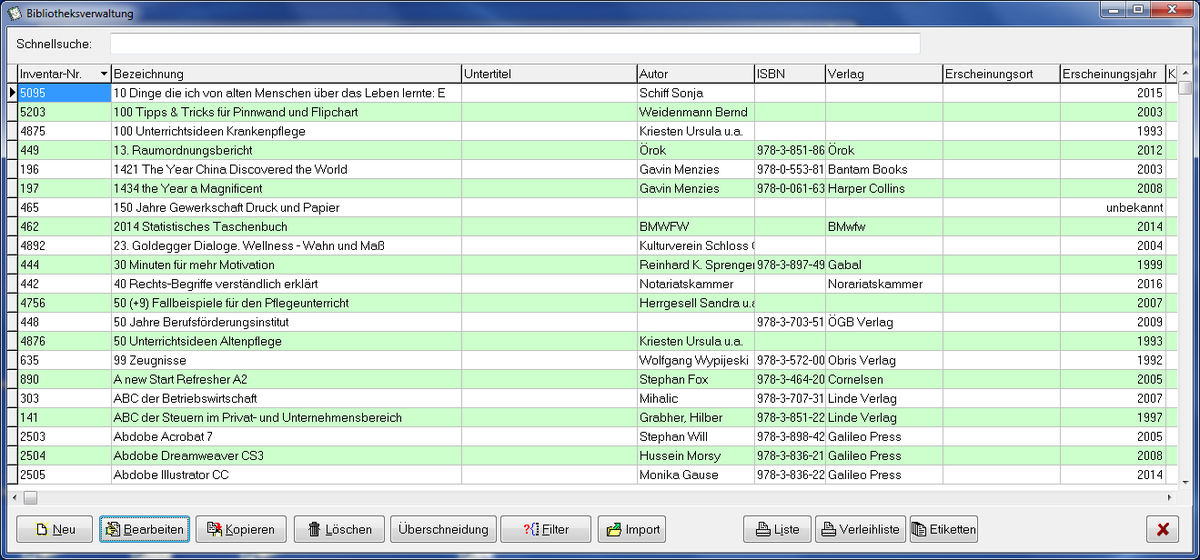Click the Kopieren button
The width and height of the screenshot is (1200, 560).
click(x=241, y=529)
